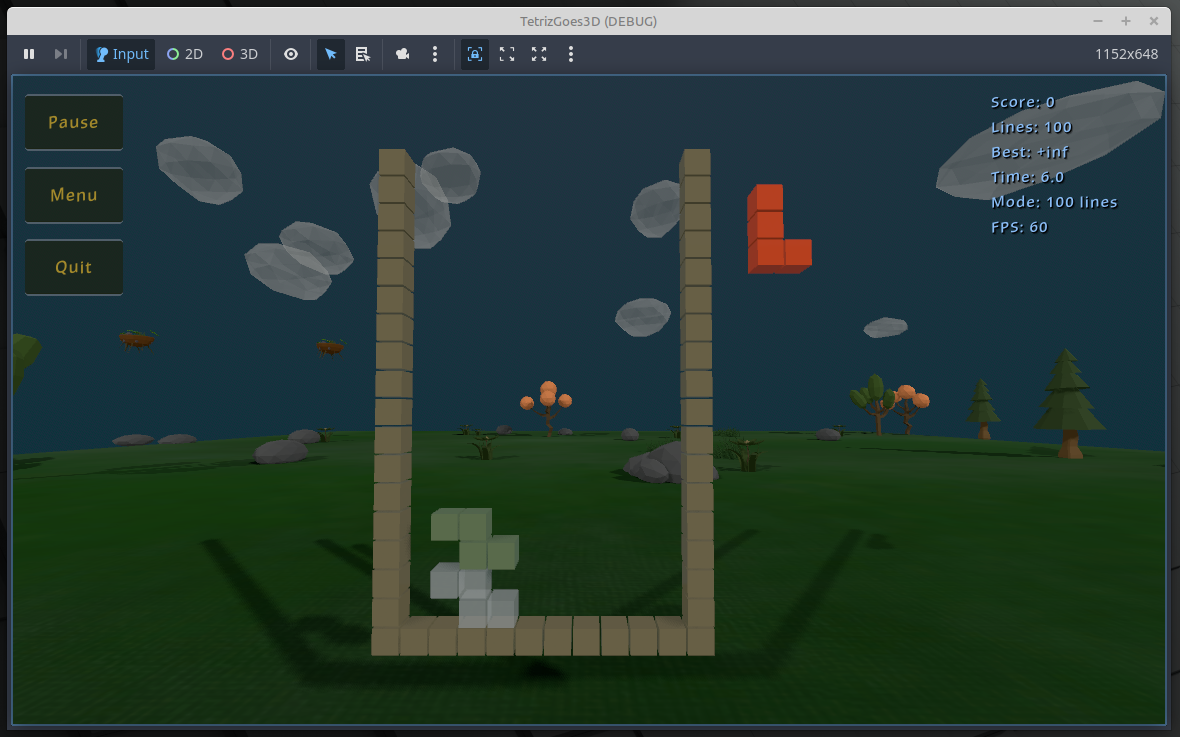Click the Time: 6.0 label
The image size is (1180, 737).
(x=1027, y=177)
